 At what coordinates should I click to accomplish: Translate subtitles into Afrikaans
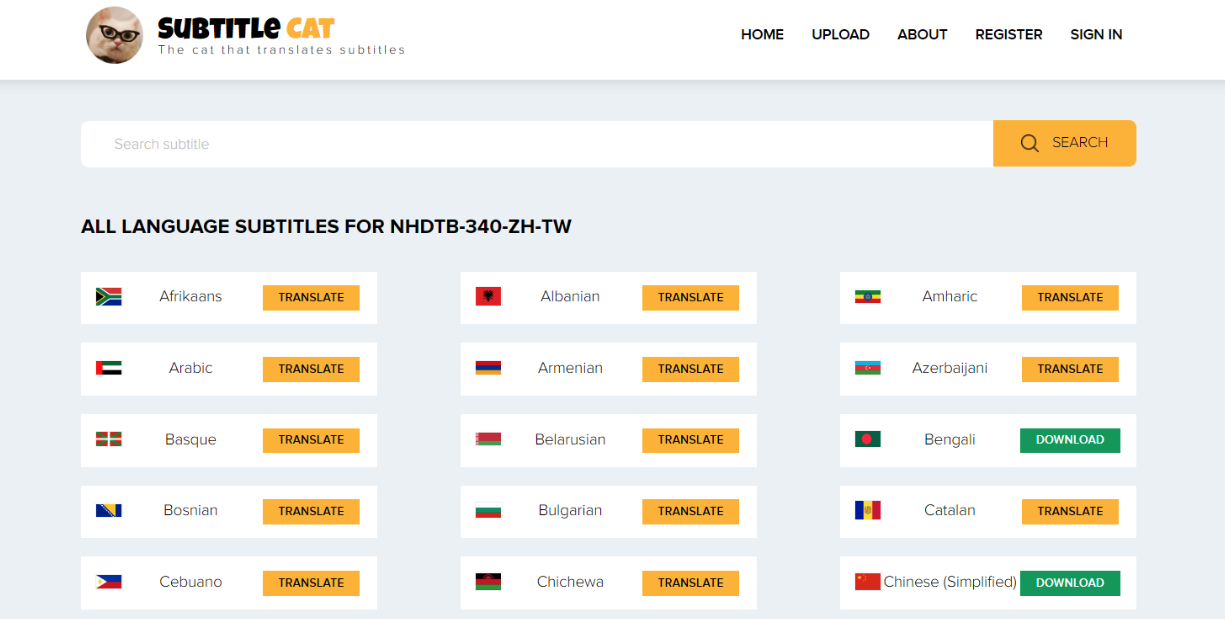click(311, 297)
